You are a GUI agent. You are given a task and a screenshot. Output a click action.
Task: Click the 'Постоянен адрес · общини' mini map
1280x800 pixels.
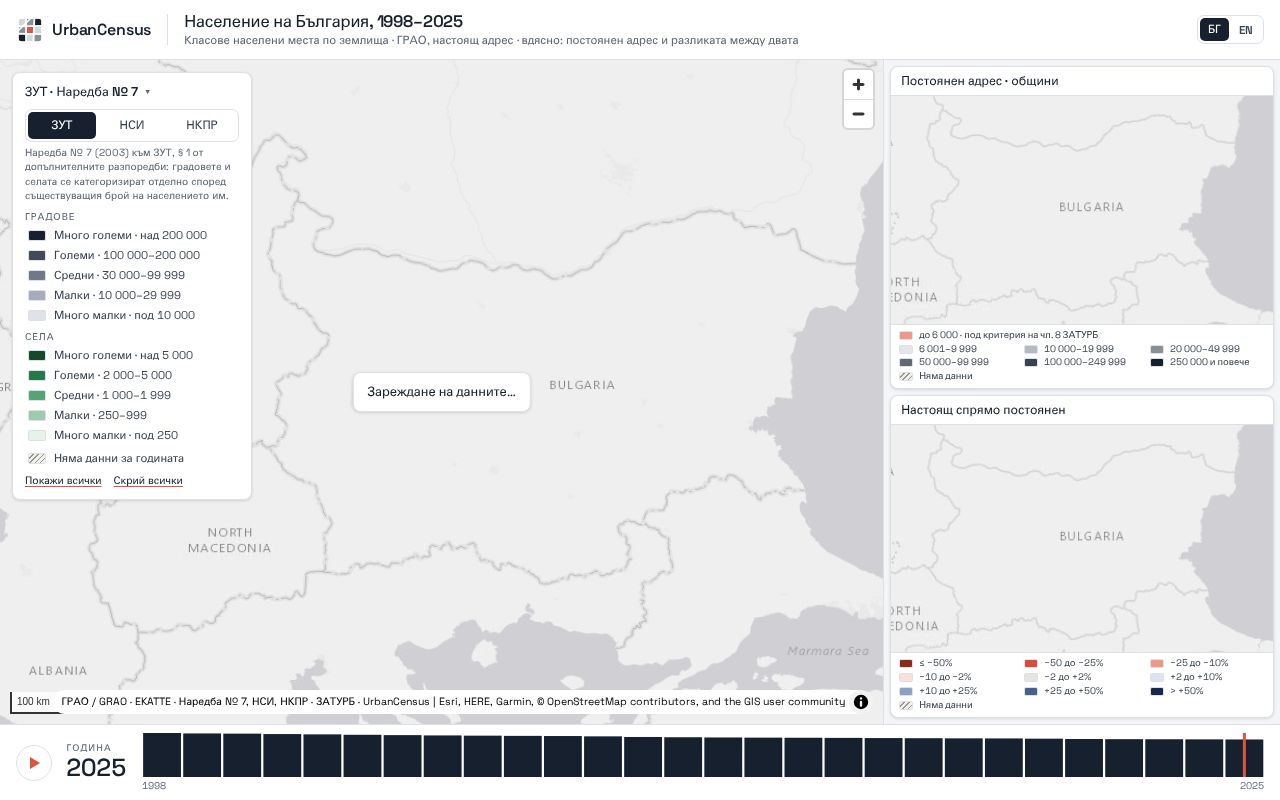coord(1082,210)
